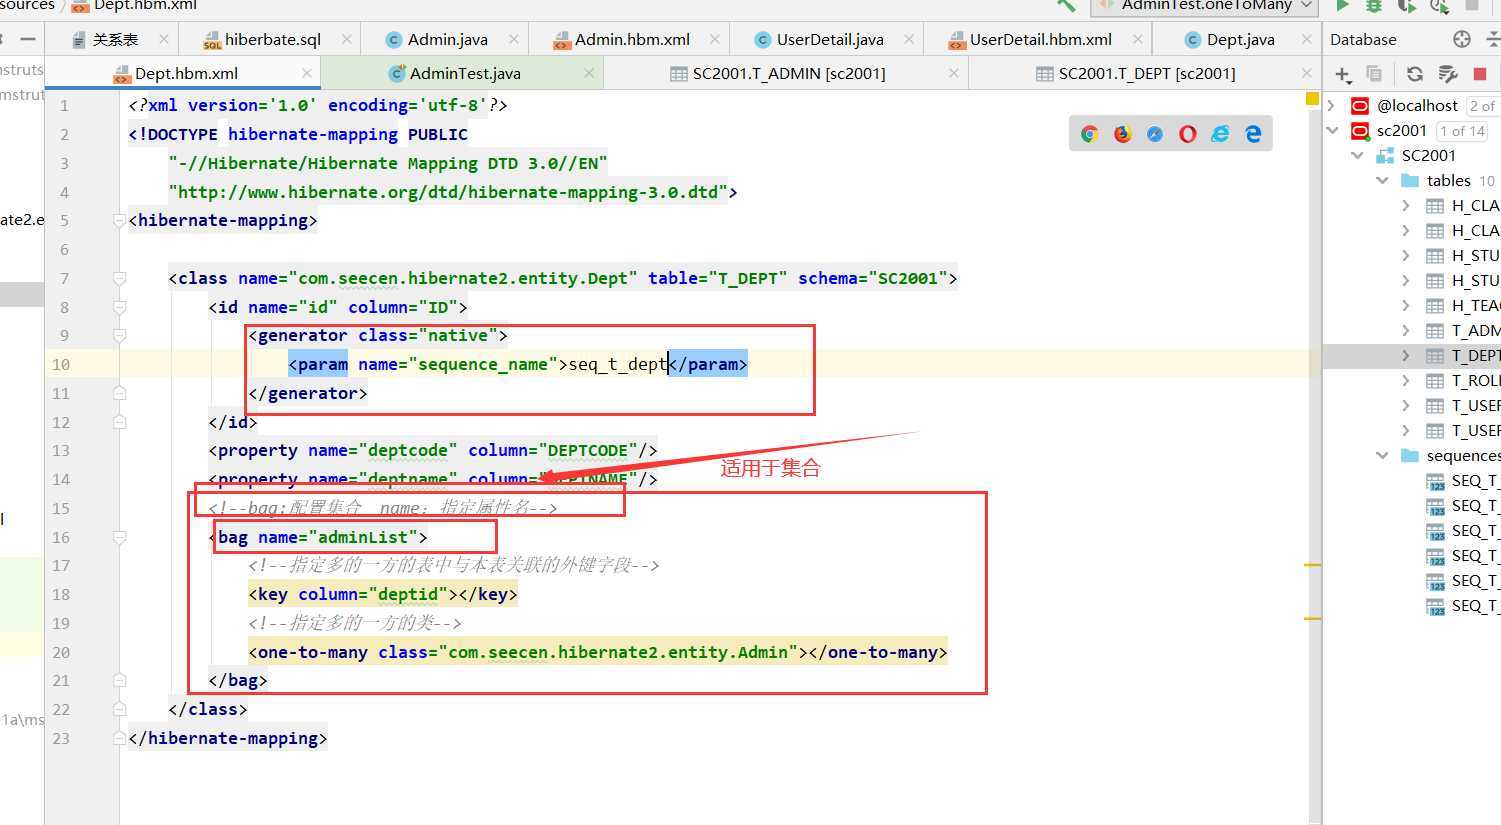Click the '2 of' counter next to @localhost
The height and width of the screenshot is (825, 1501).
(x=1483, y=106)
